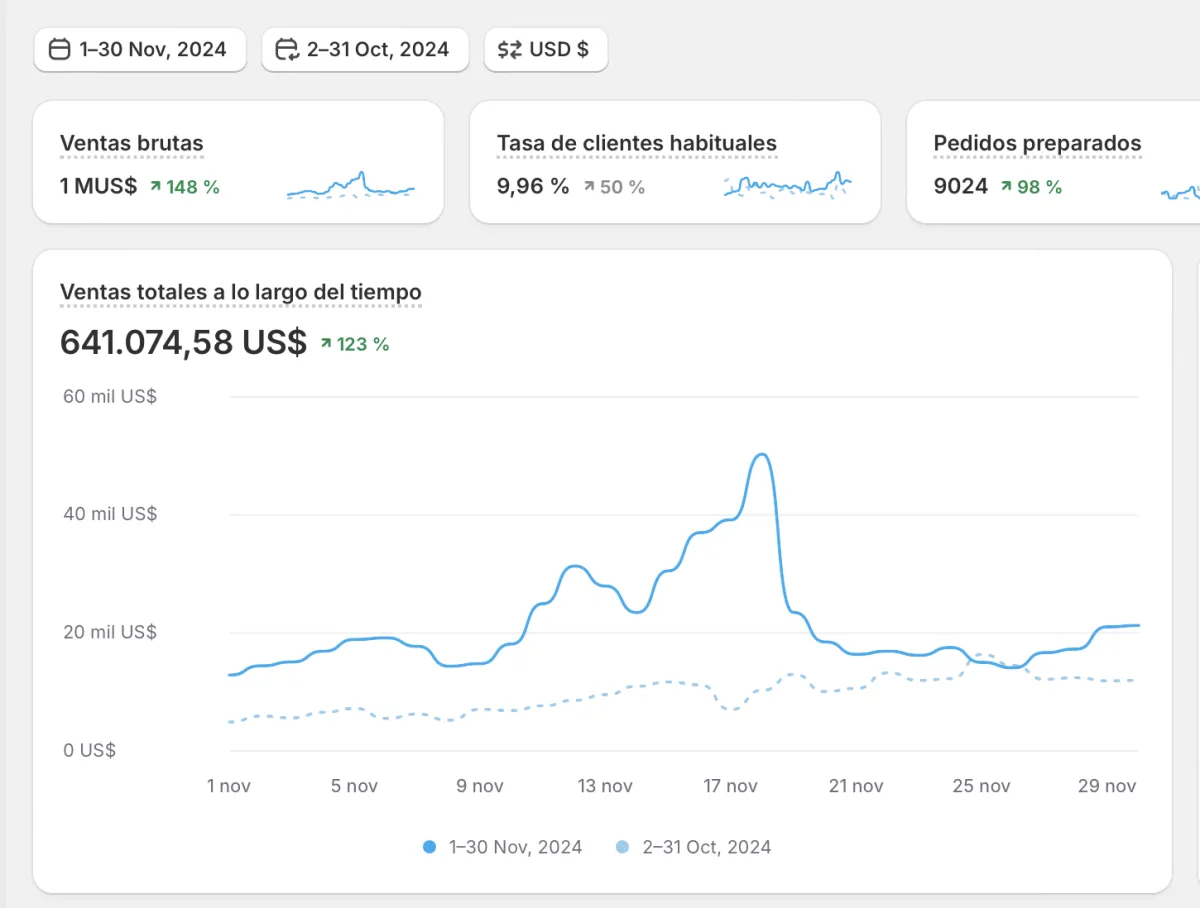Click the 98 % change in Pedidos preparados
The image size is (1200, 908).
click(1040, 186)
